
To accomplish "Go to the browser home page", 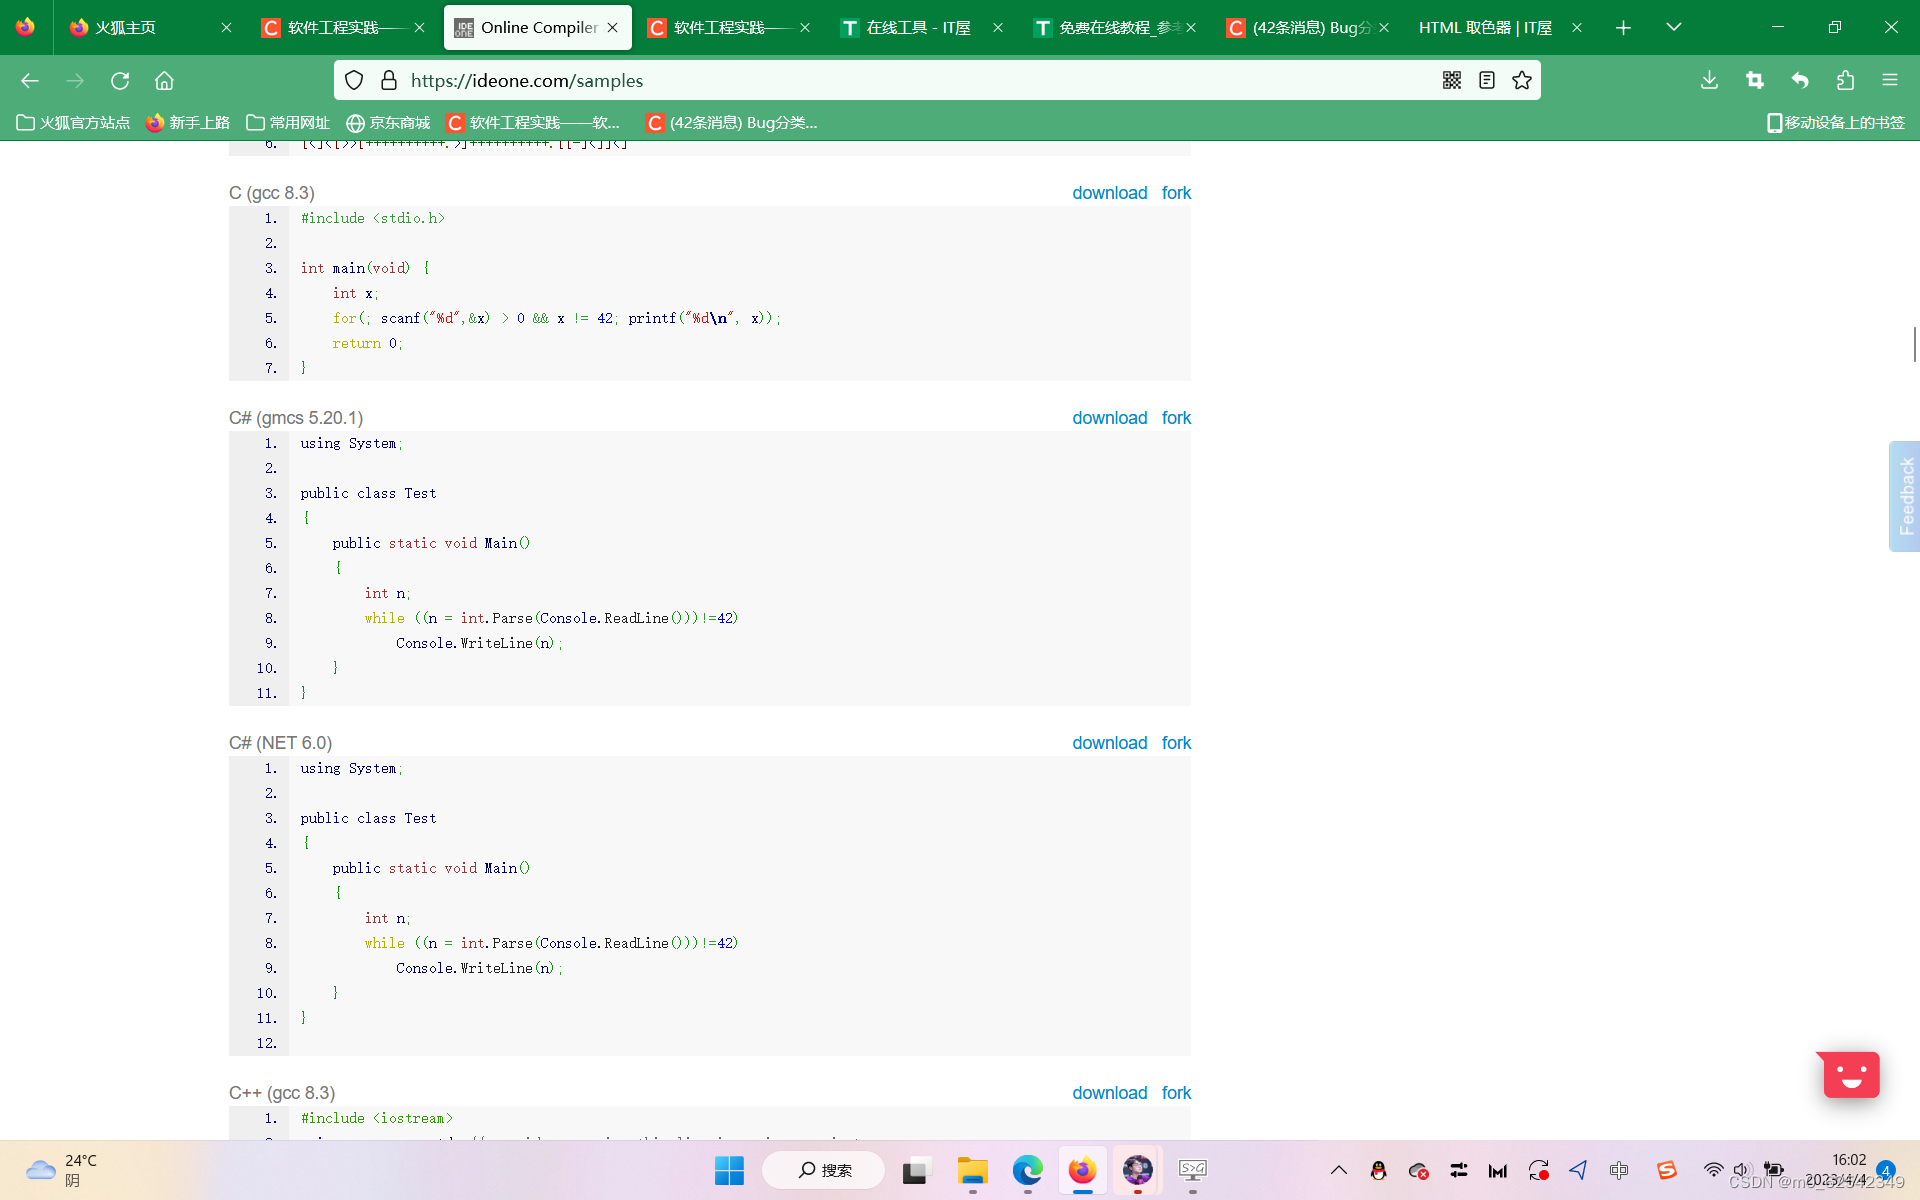I will click(164, 80).
